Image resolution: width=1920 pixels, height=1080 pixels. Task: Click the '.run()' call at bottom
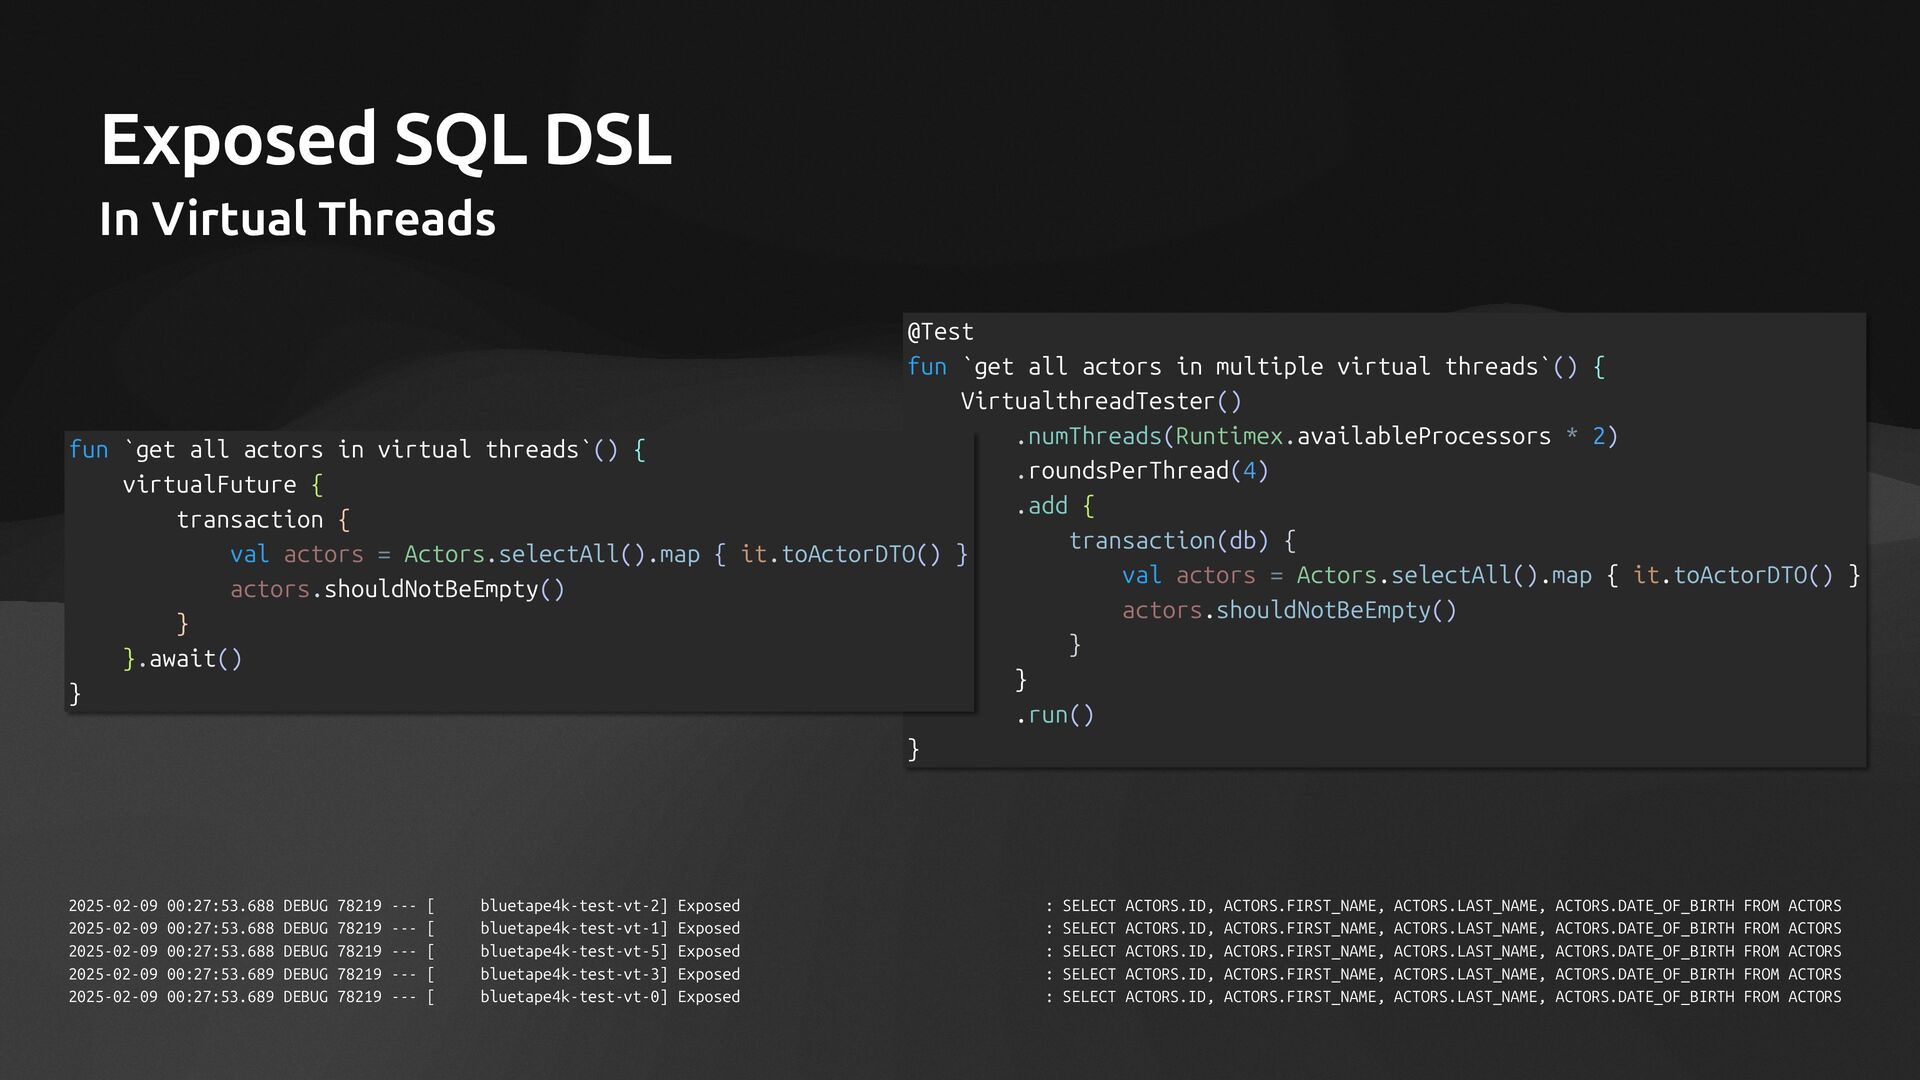click(1054, 715)
